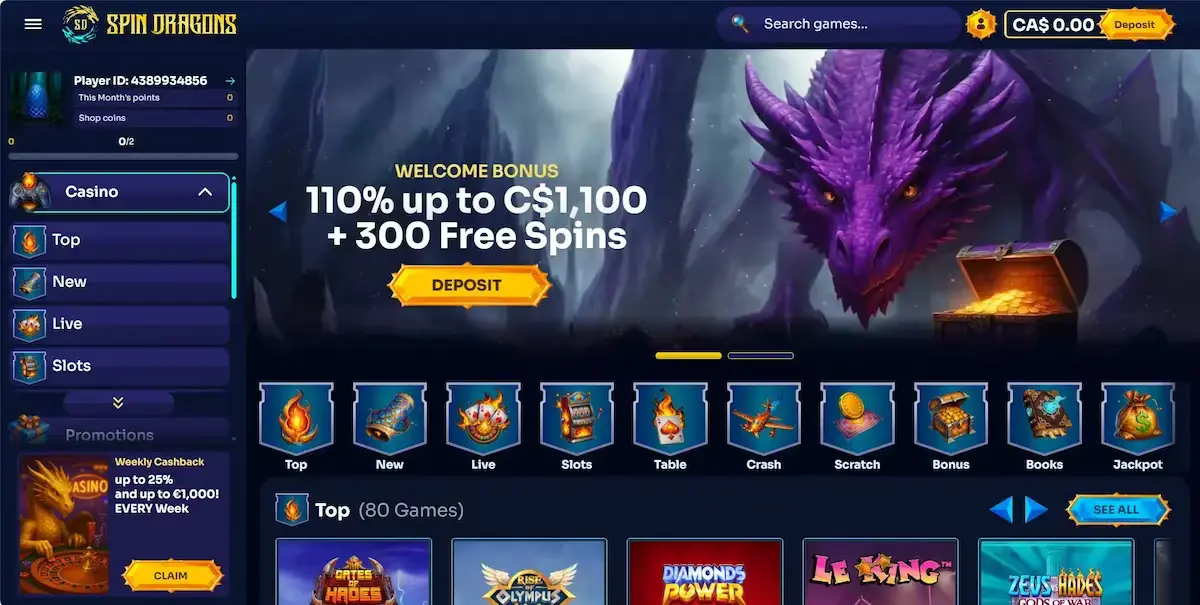The image size is (1200, 605).
Task: Expand more casino categories with double chevron
Action: pos(118,403)
